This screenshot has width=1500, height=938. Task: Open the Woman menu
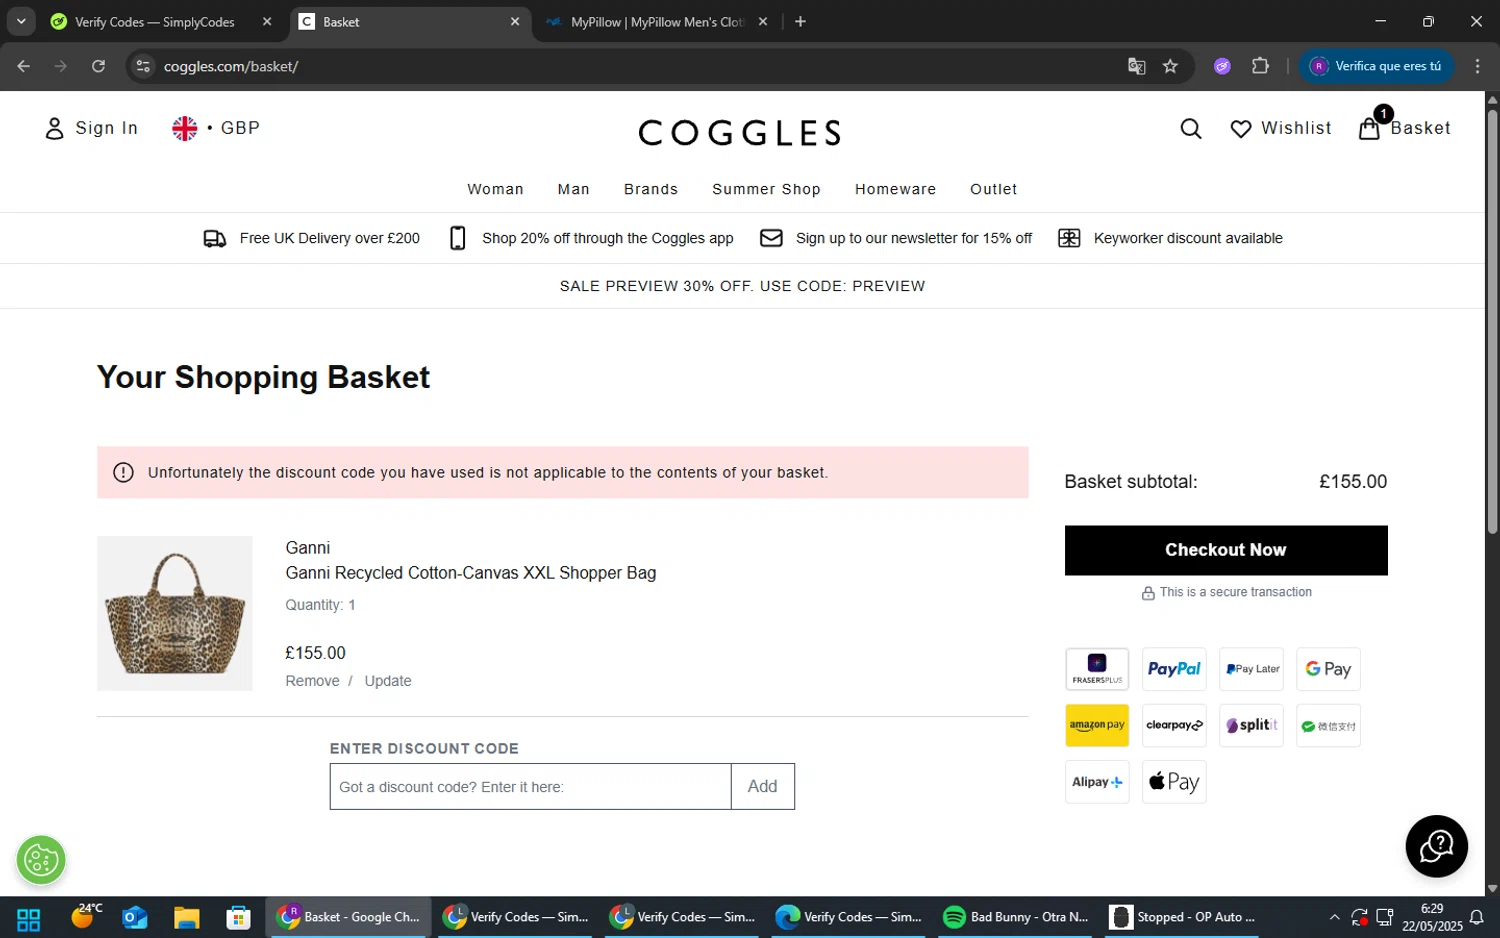(495, 189)
